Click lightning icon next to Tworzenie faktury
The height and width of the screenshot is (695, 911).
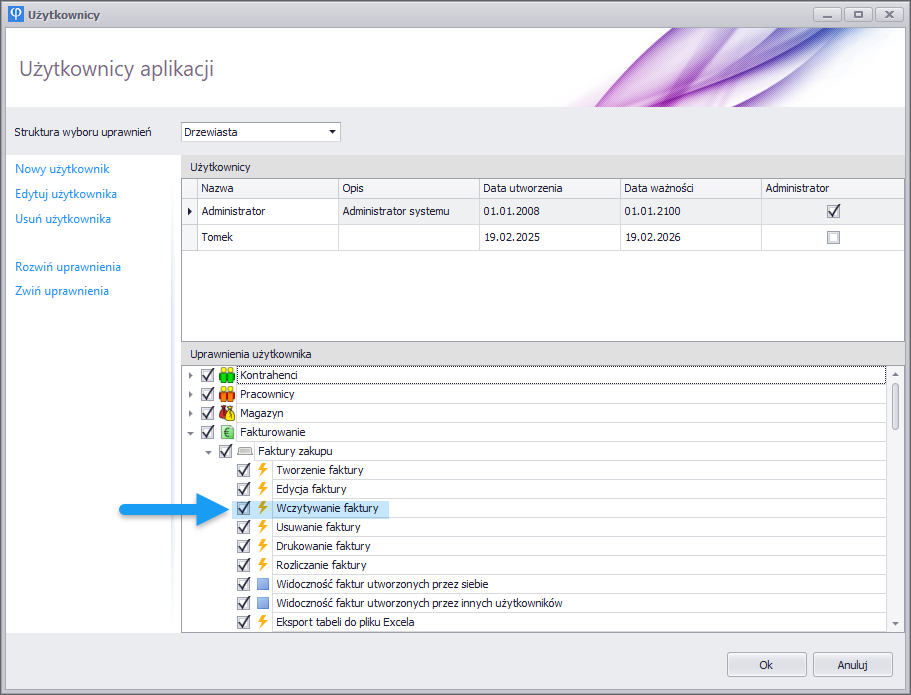click(263, 470)
